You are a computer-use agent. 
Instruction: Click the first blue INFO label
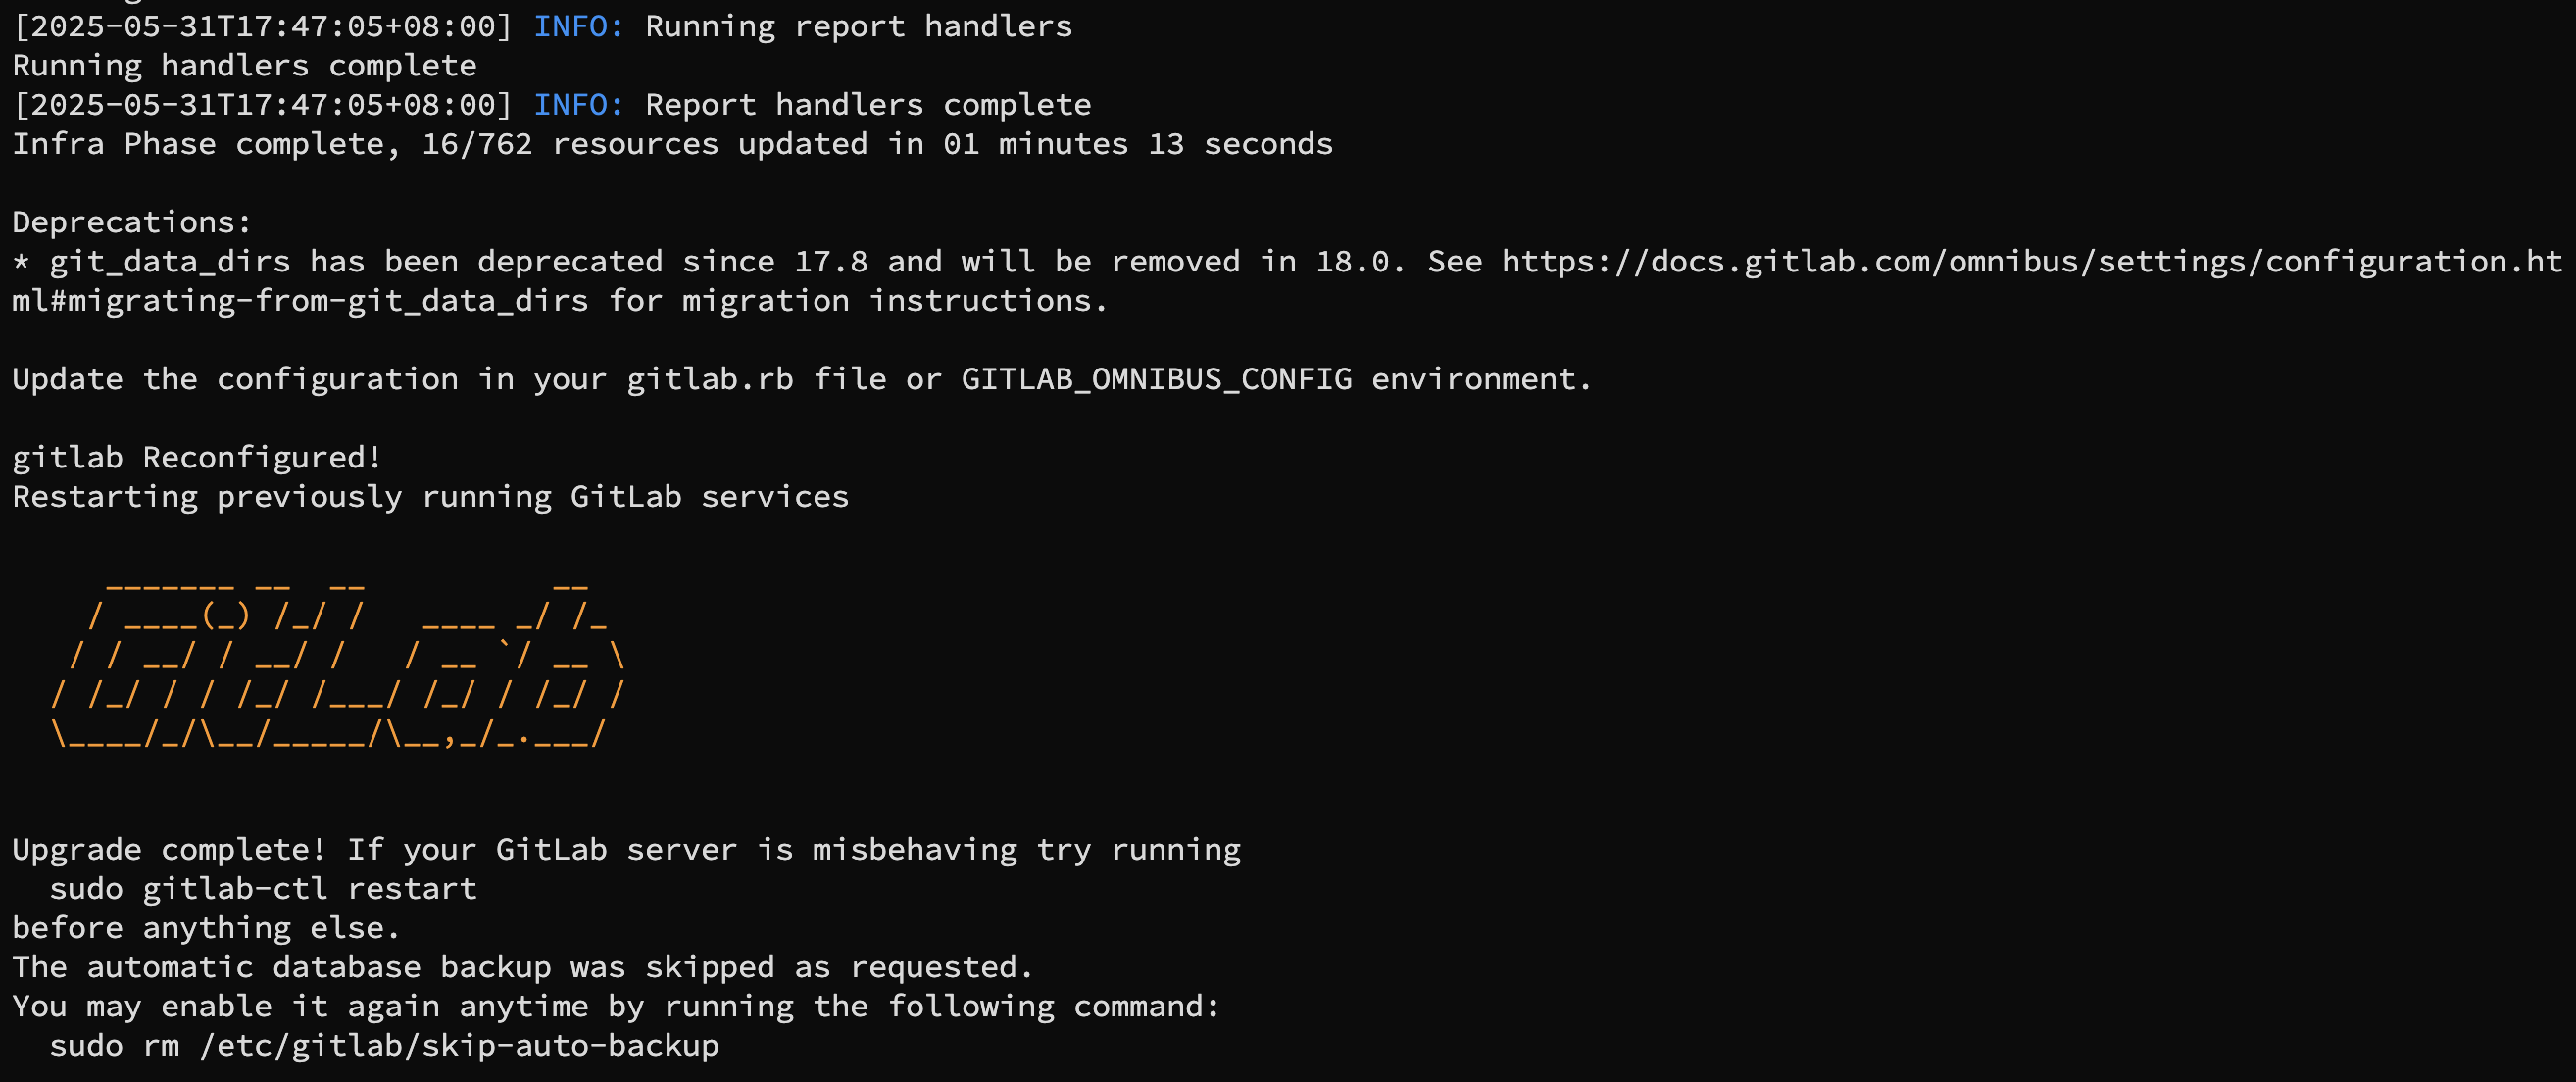point(578,26)
